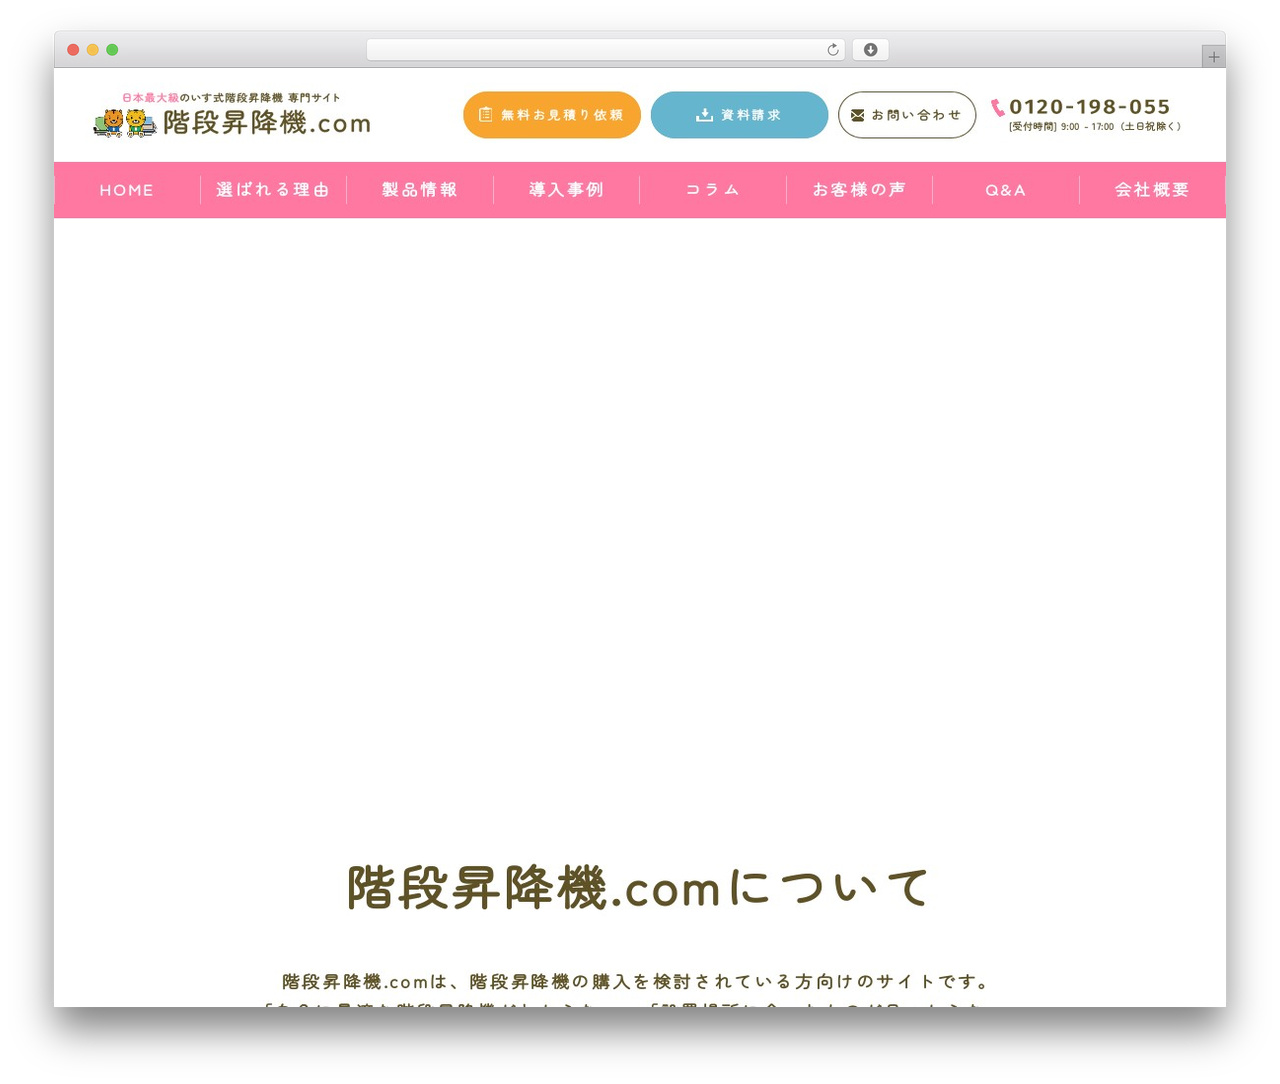This screenshot has height=1084, width=1280.
Task: Click the clipboard icon on the orange estimate button
Action: coord(486,115)
